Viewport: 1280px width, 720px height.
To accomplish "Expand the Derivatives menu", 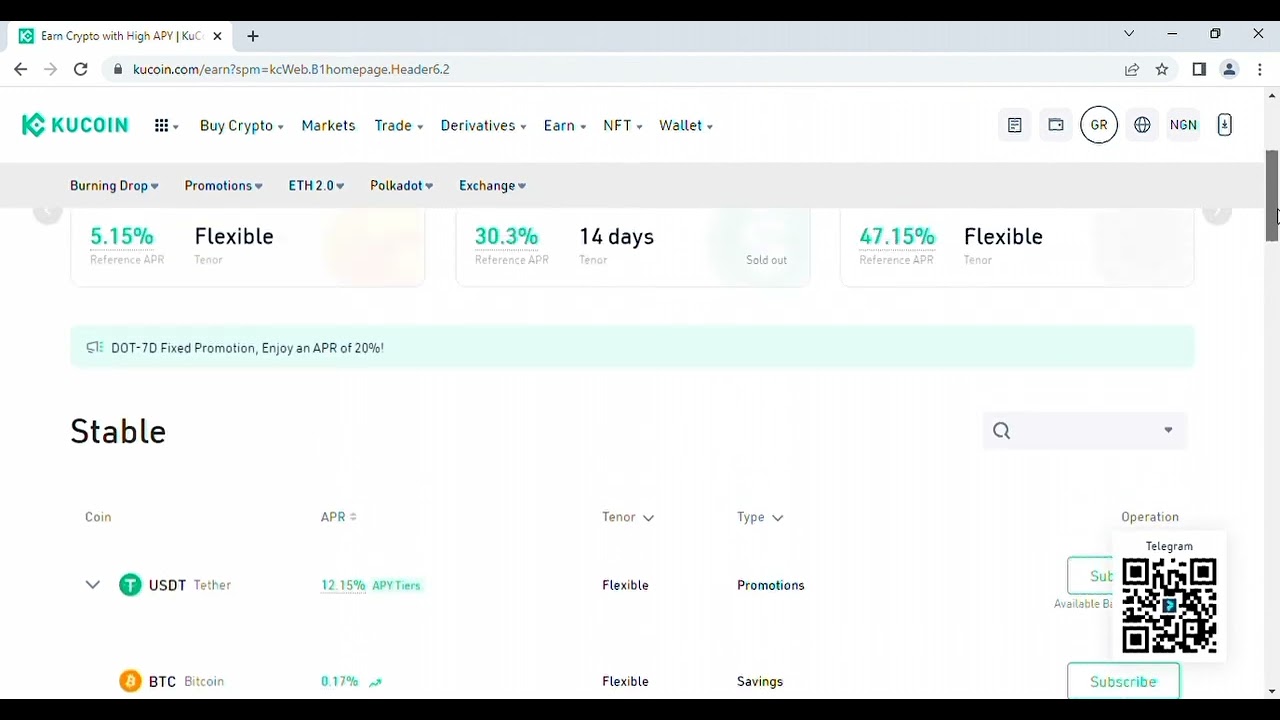I will pyautogui.click(x=483, y=126).
